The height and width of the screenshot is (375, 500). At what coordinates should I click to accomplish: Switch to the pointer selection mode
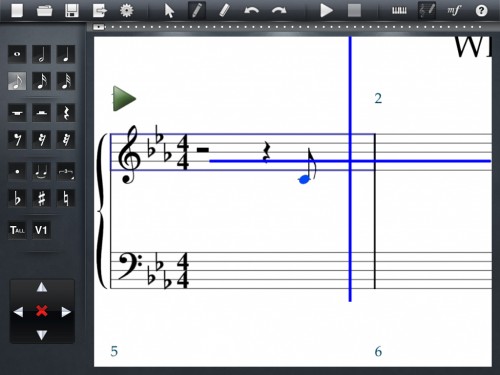tap(169, 11)
